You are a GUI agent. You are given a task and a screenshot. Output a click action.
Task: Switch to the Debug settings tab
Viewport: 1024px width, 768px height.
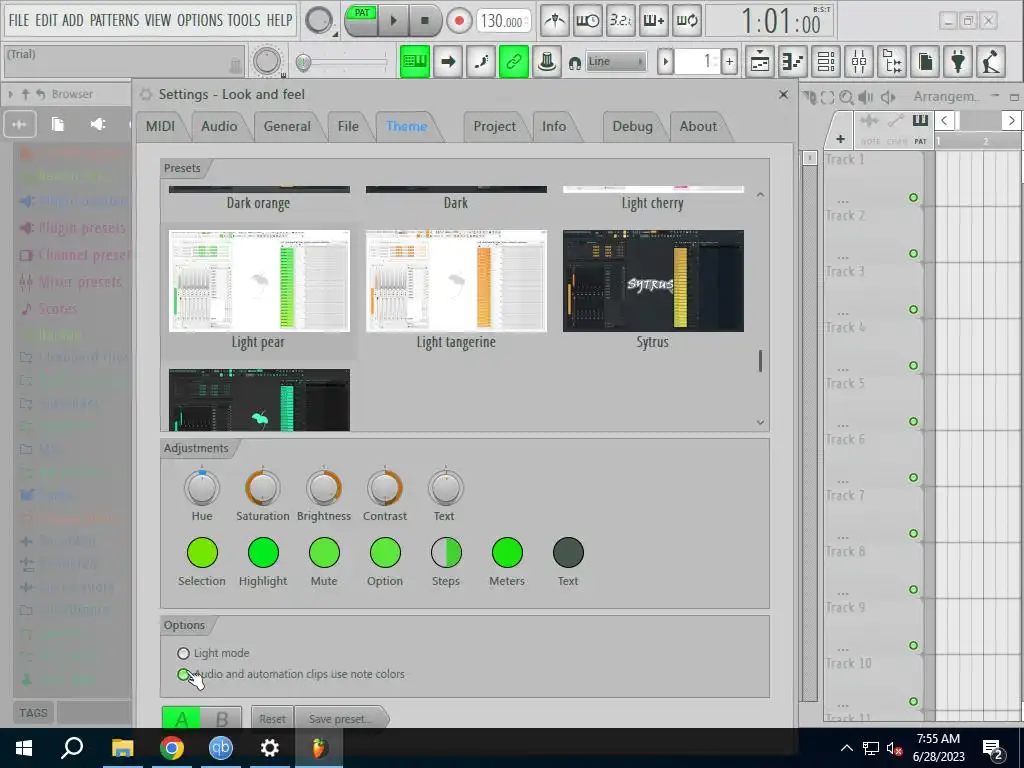(632, 126)
